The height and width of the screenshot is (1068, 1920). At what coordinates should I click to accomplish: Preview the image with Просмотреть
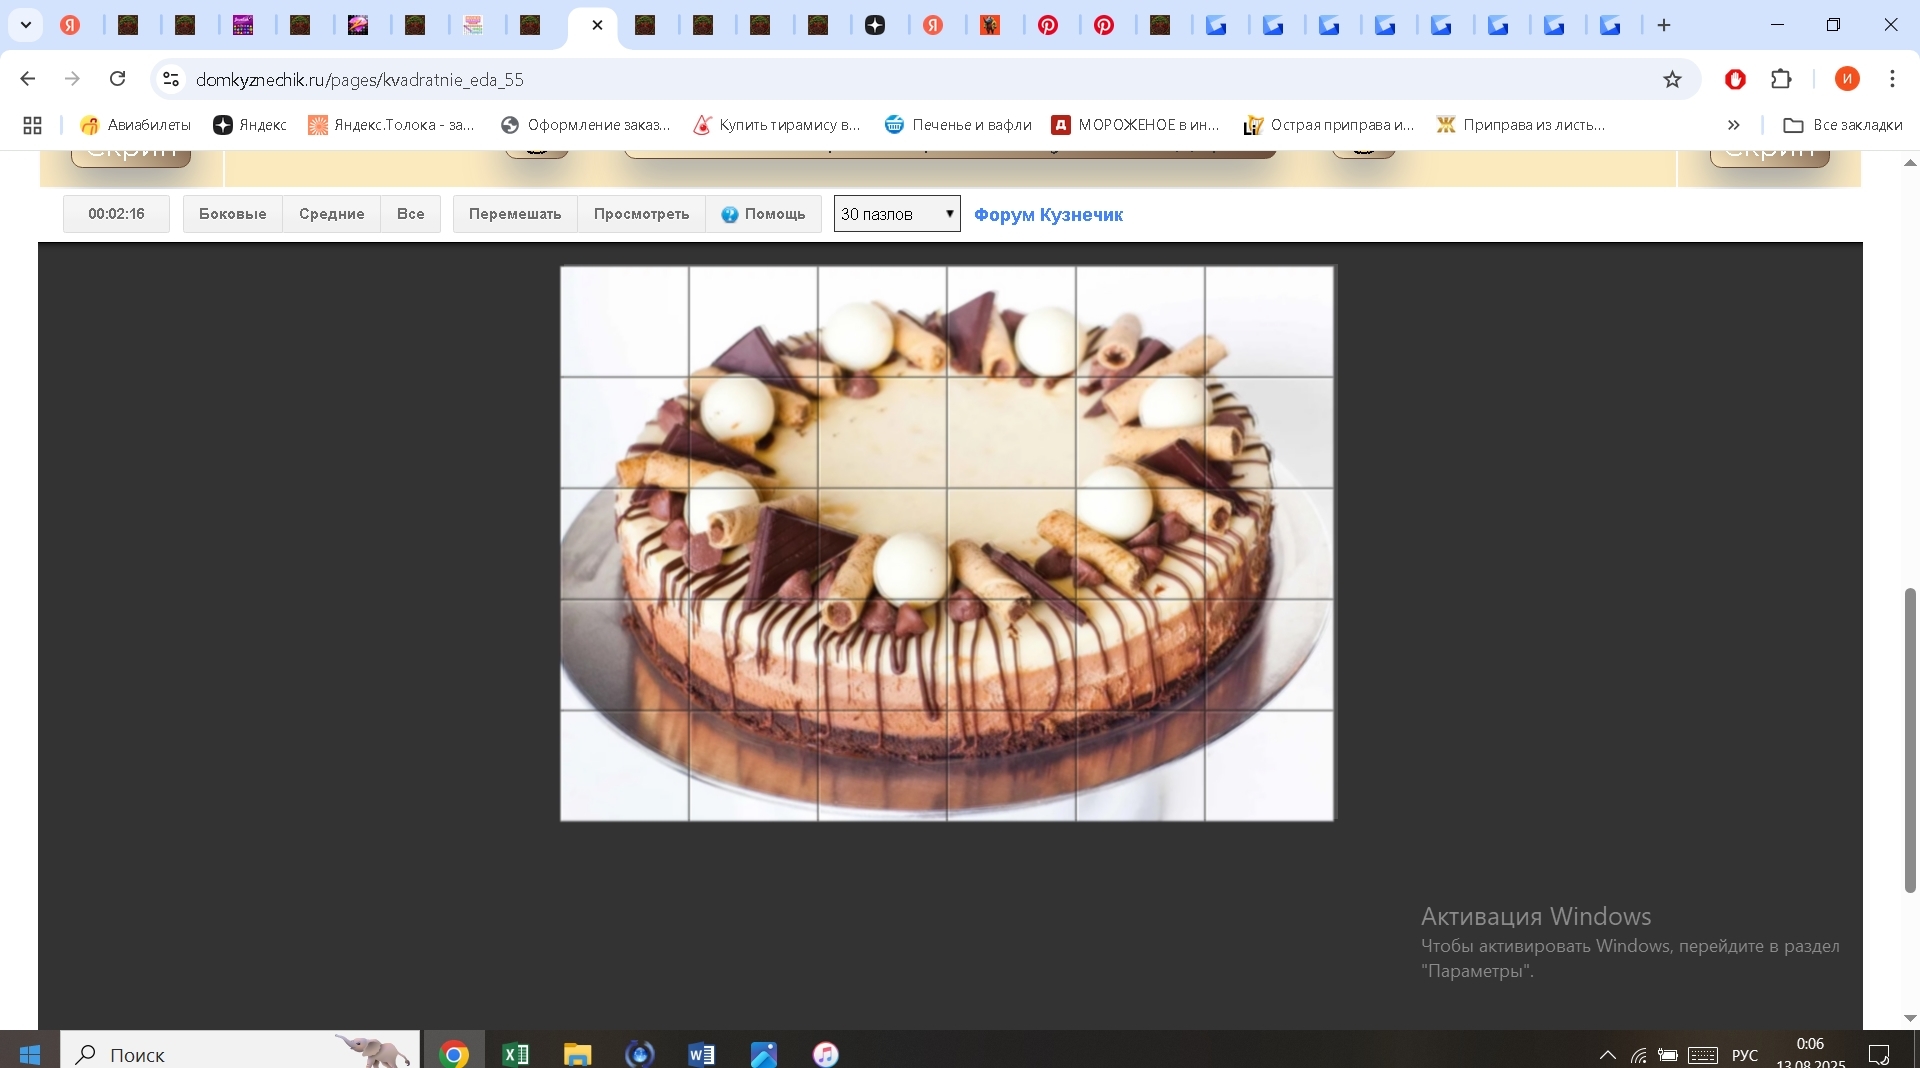coord(642,214)
